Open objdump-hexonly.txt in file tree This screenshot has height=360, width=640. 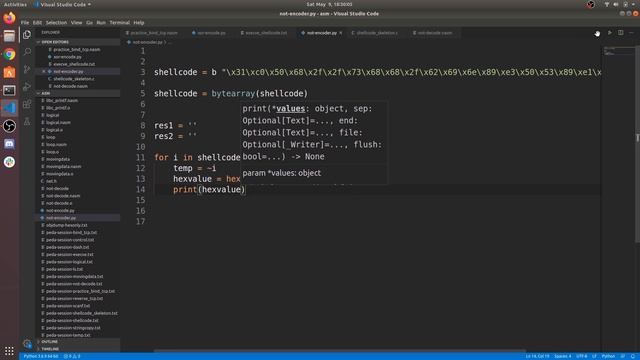pos(66,225)
